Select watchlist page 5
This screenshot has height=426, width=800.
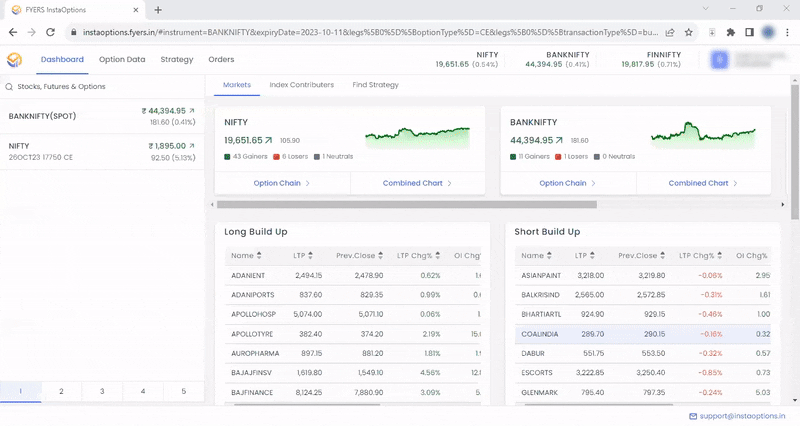[x=184, y=391]
